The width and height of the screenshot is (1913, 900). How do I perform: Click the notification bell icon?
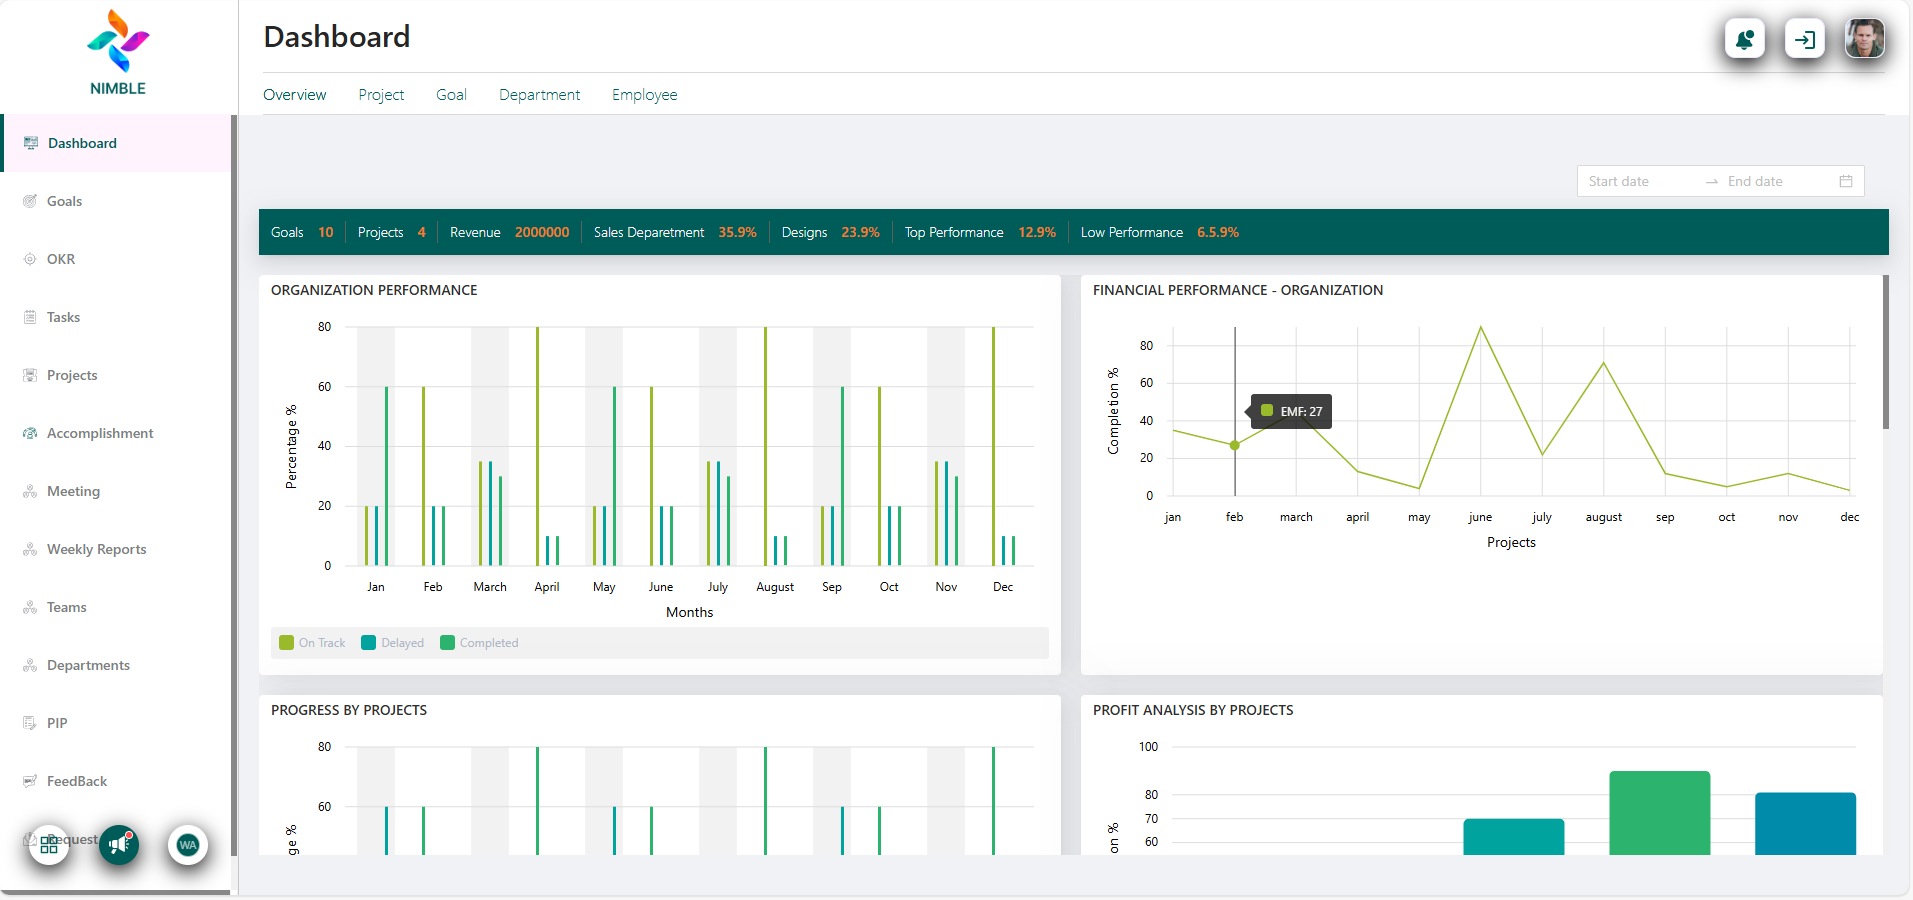(x=1744, y=40)
